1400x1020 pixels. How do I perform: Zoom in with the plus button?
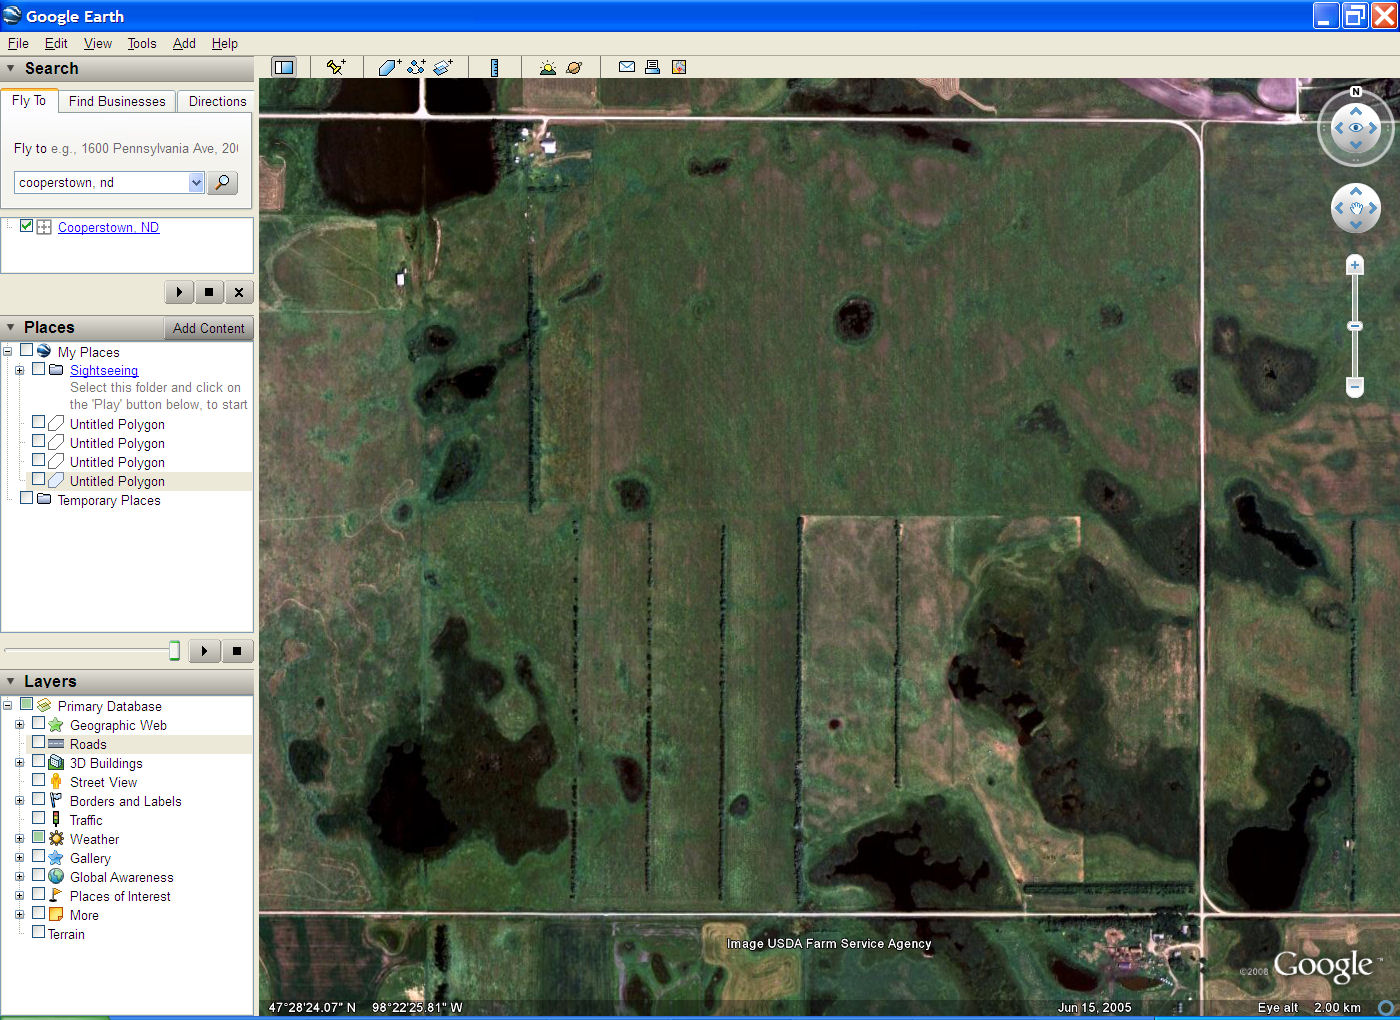tap(1355, 265)
